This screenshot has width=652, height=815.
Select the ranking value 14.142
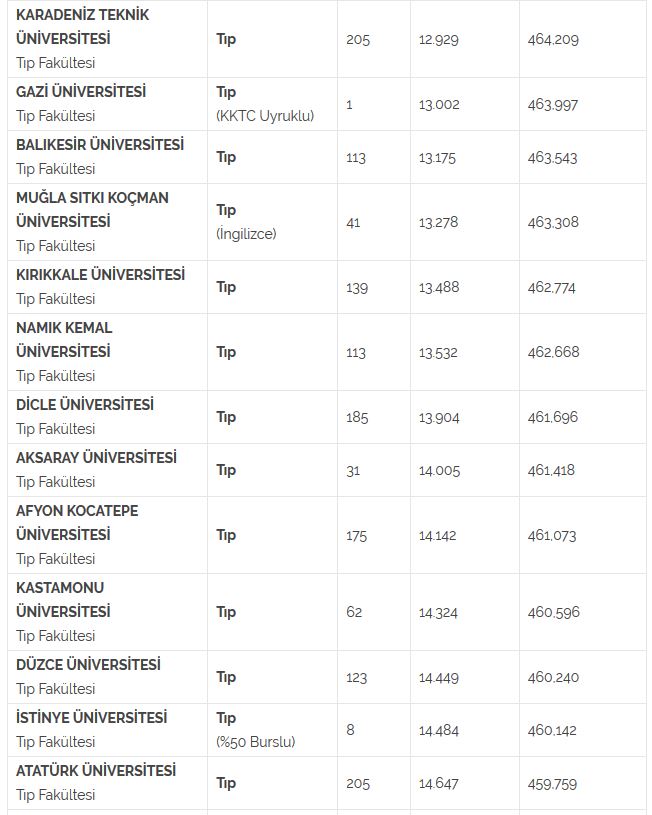437,535
